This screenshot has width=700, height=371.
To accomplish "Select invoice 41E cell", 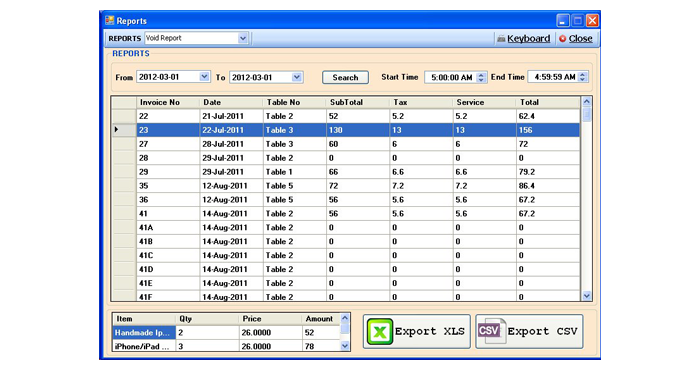I will click(x=167, y=283).
